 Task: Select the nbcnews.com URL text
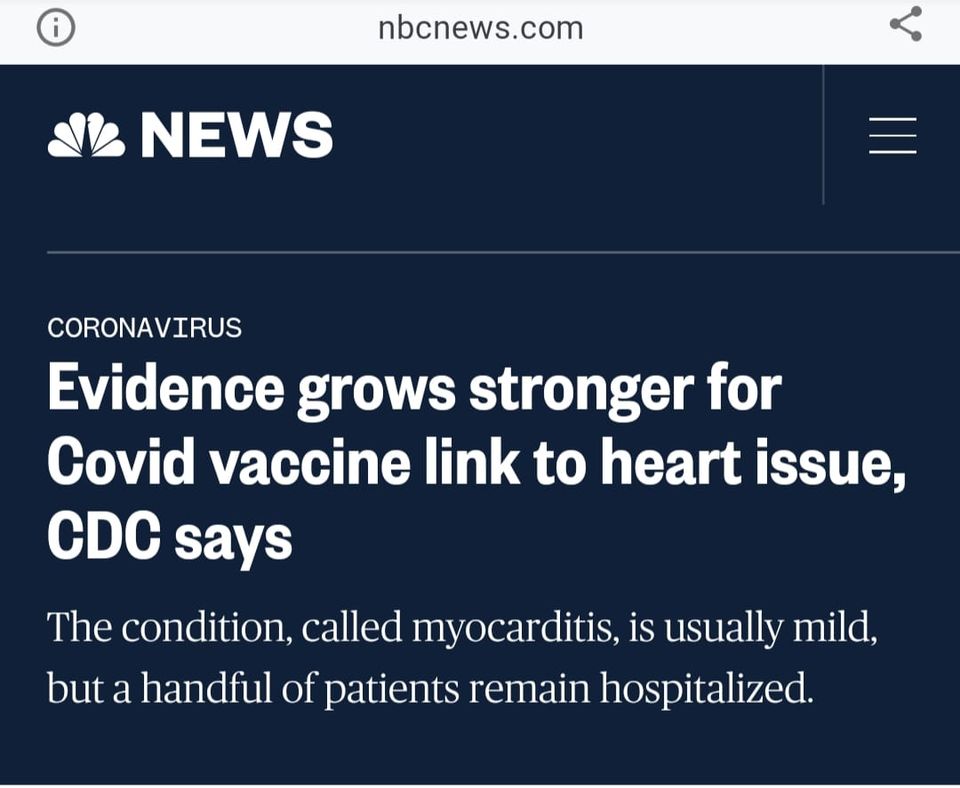pos(481,28)
